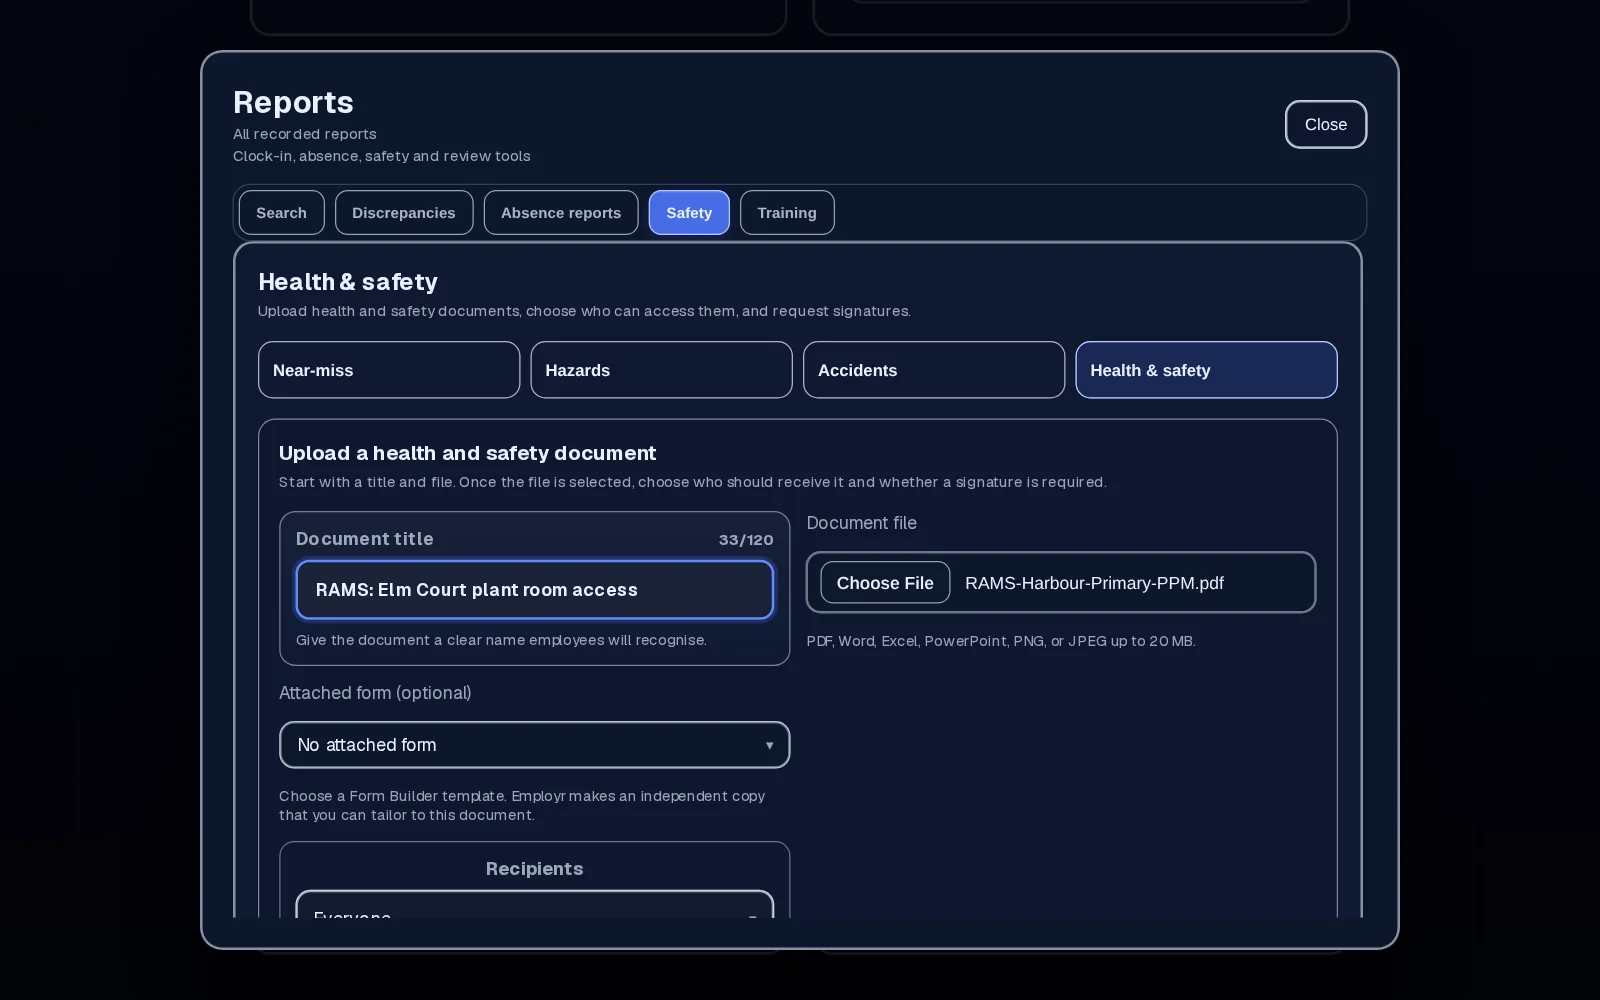Open the Hazards section
1600x1000 pixels.
pyautogui.click(x=661, y=370)
